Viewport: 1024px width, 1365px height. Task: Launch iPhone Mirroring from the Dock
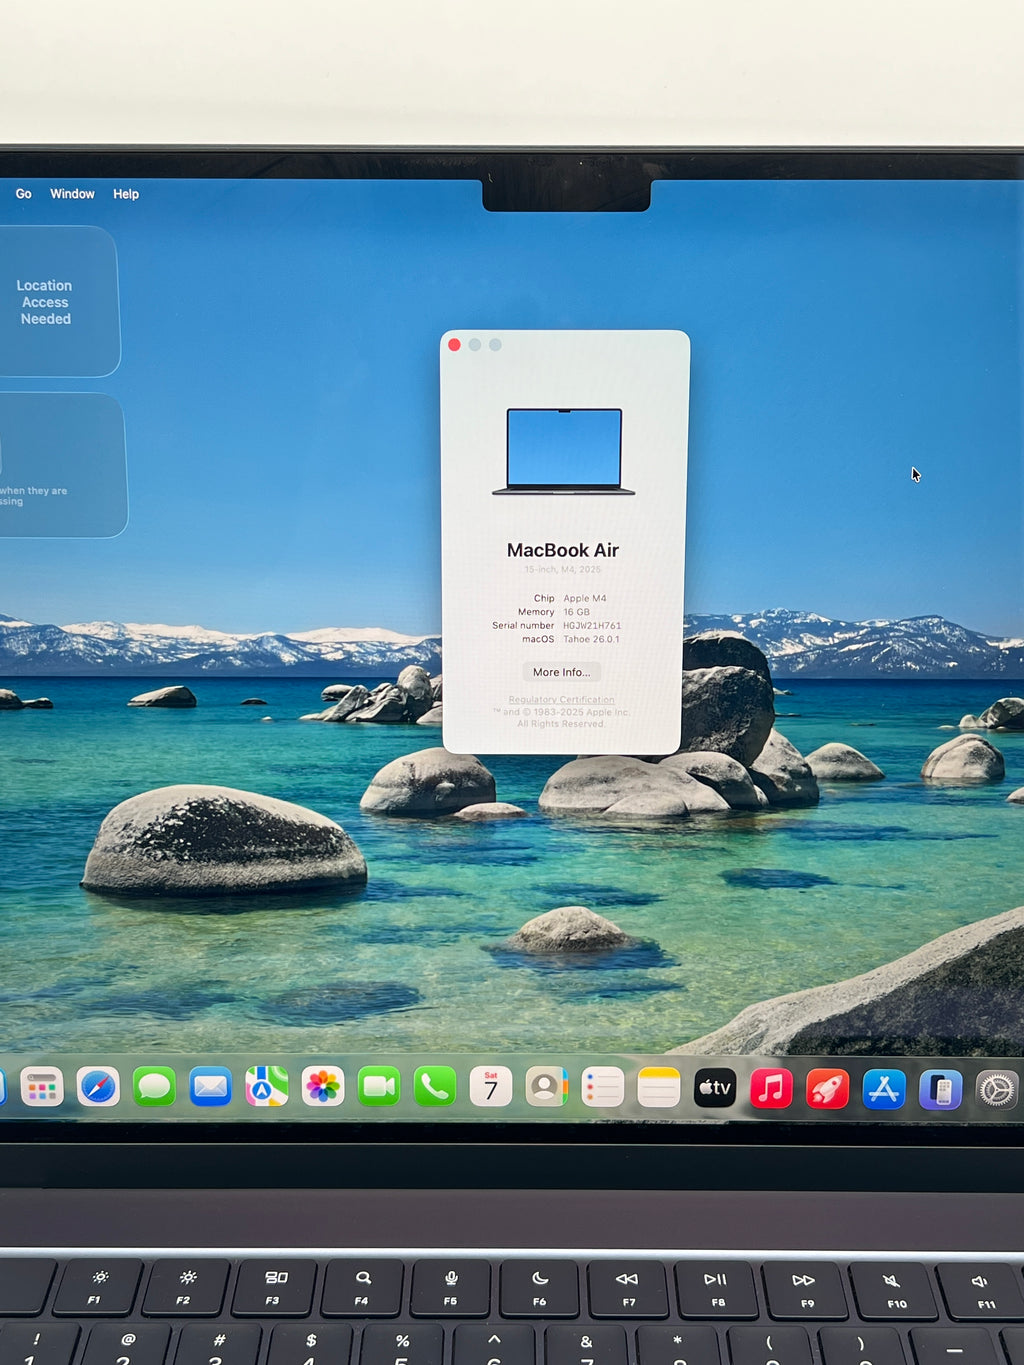coord(941,1090)
